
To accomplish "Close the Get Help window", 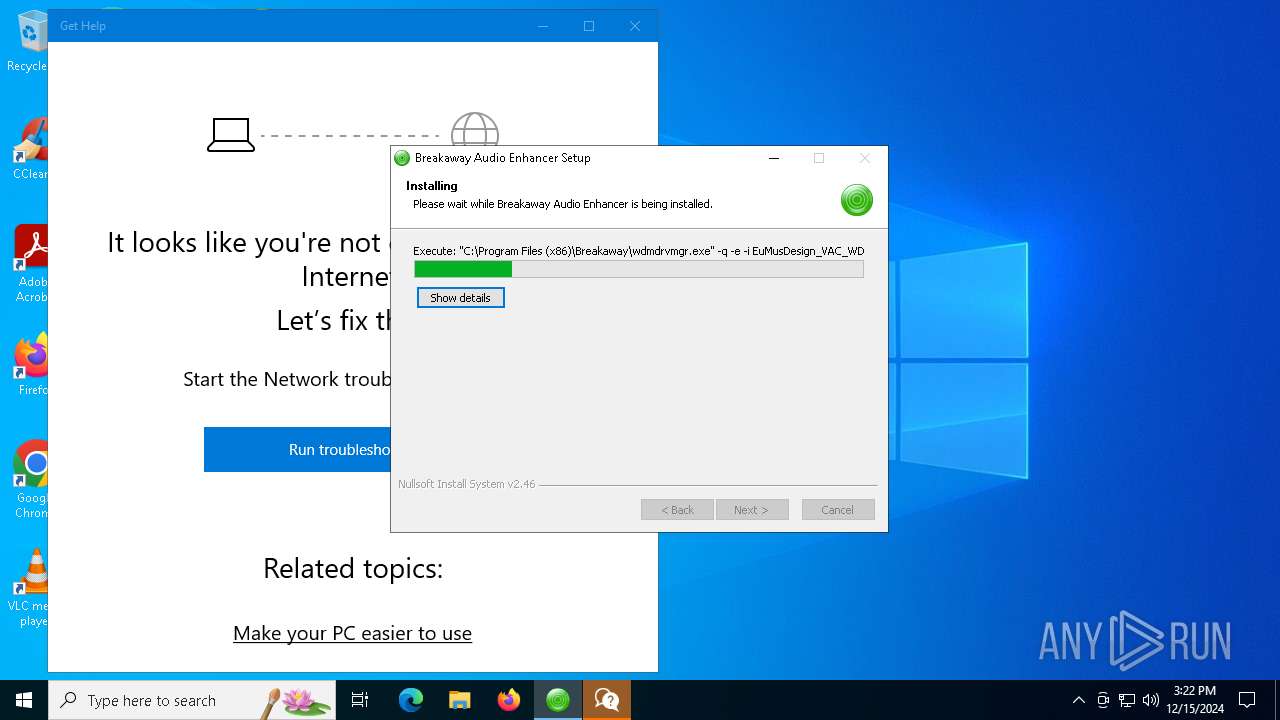I will click(x=635, y=26).
